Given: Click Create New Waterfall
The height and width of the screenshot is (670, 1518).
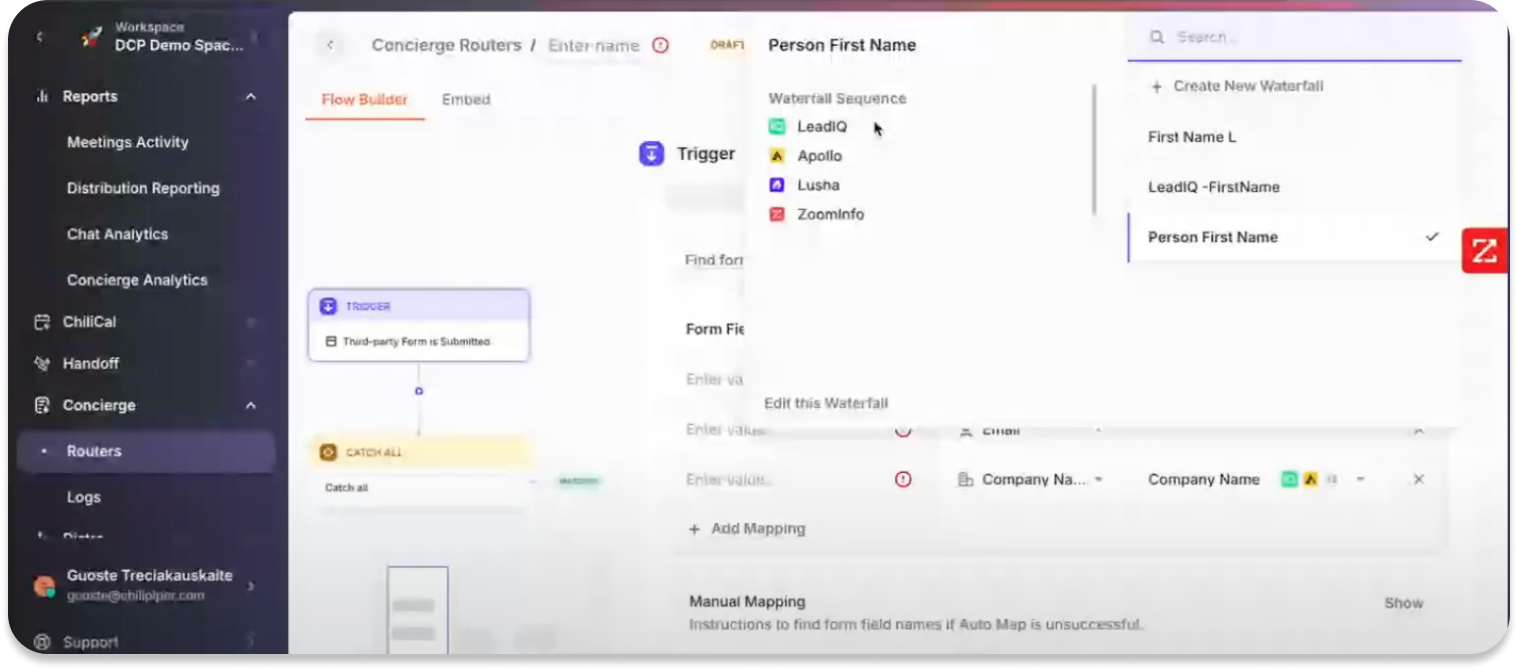Looking at the screenshot, I should (x=1237, y=87).
